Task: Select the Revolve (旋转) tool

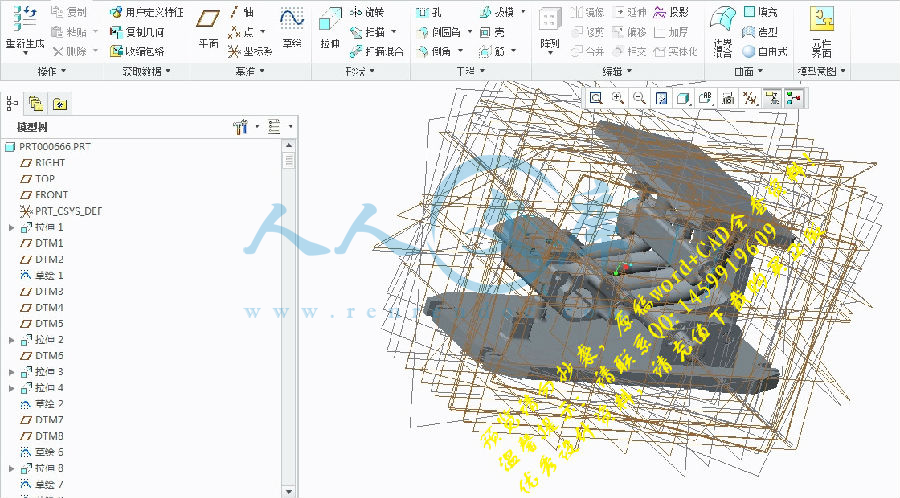Action: tap(366, 12)
